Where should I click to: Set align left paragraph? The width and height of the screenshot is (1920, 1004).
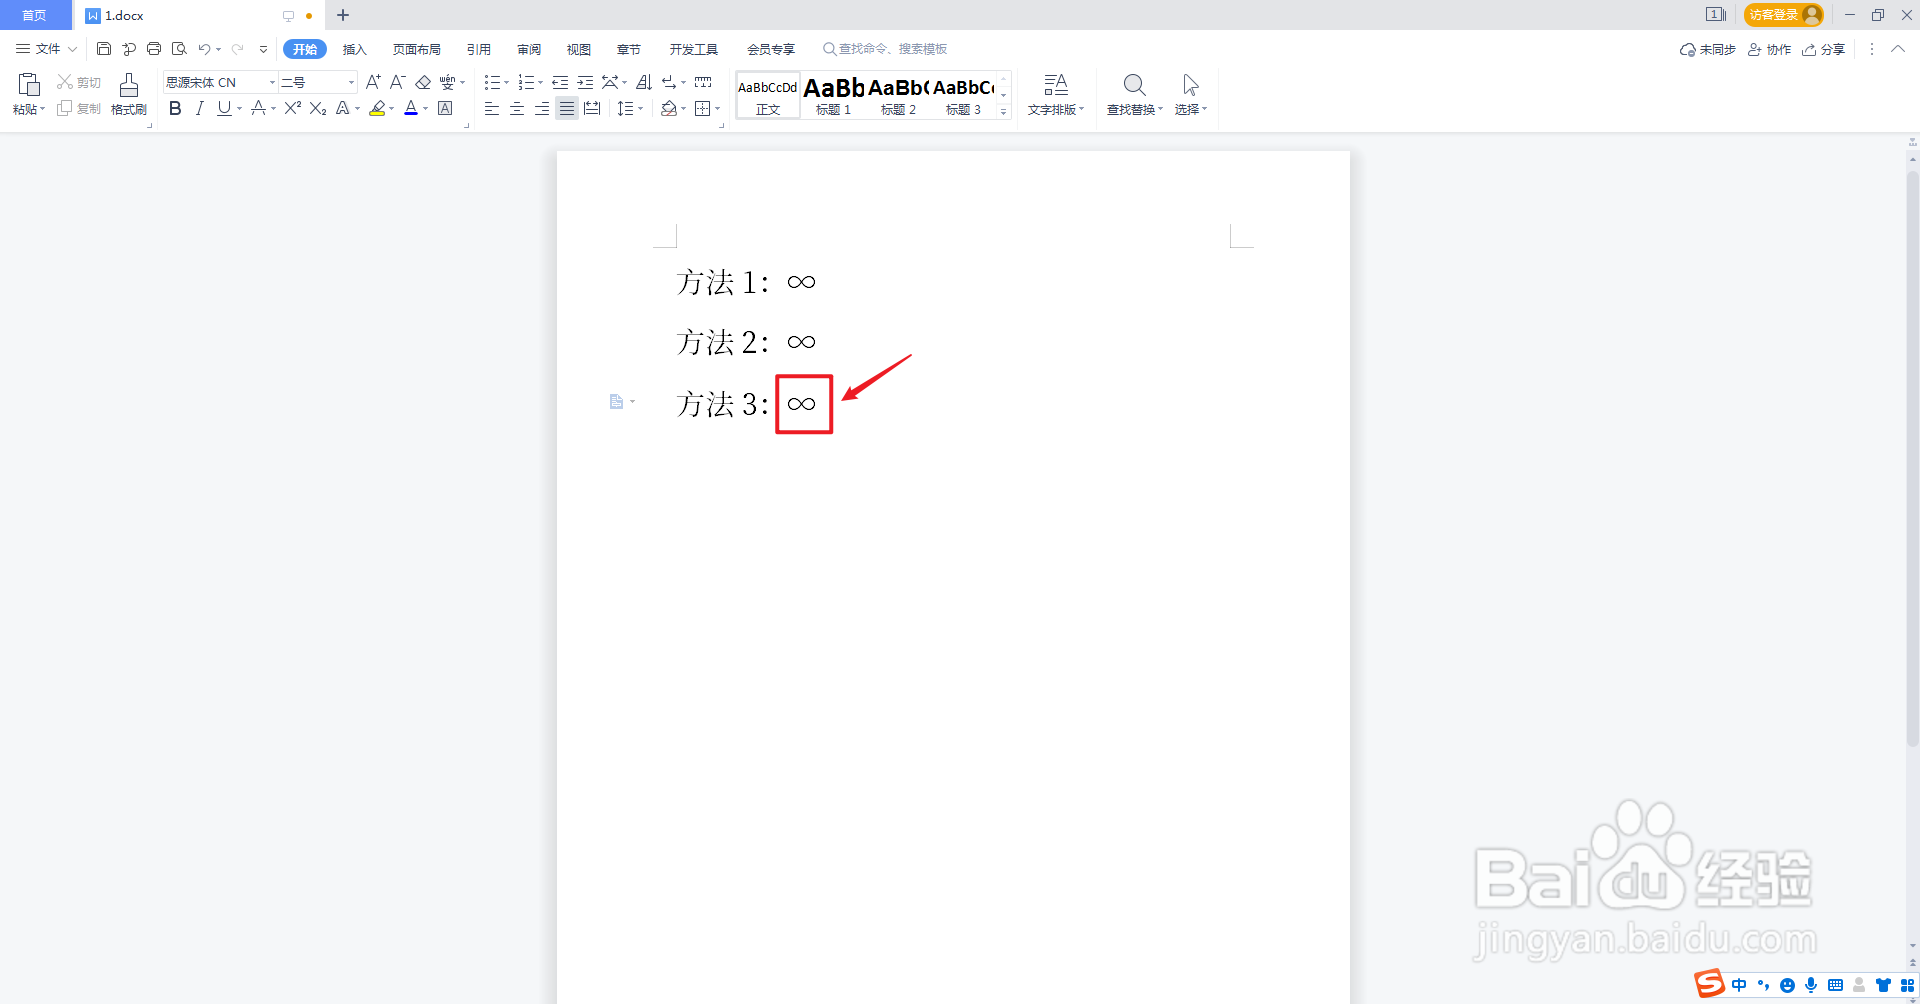492,108
